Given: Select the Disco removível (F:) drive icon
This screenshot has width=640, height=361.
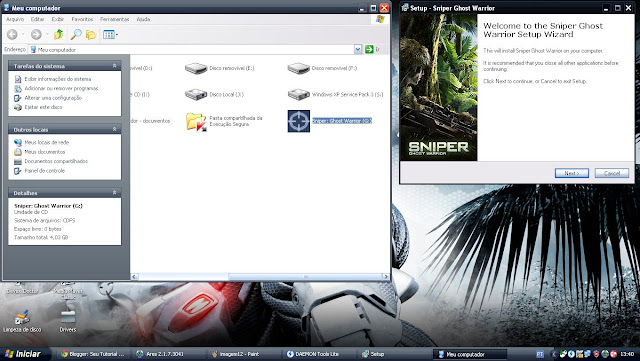Looking at the screenshot, I should [298, 68].
